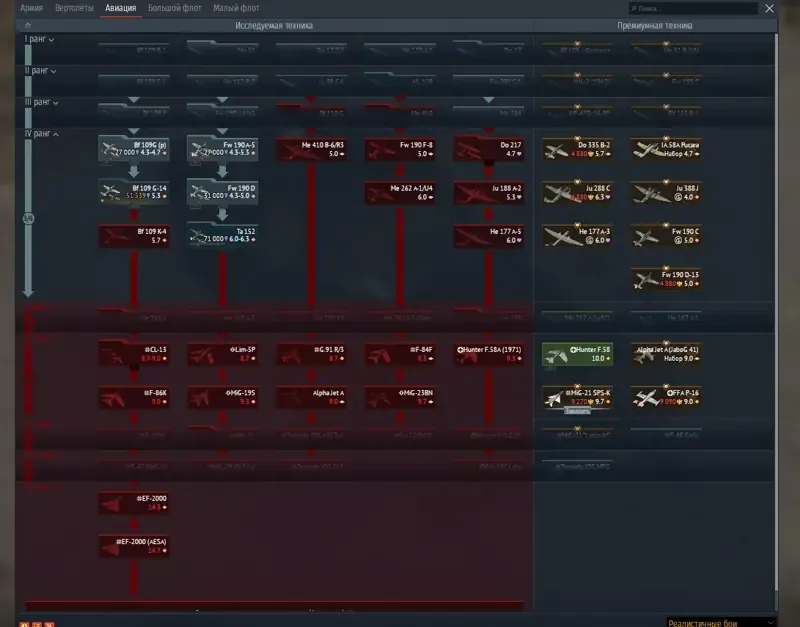Viewport: 800px width, 627px height.
Task: Open the Do 335 B-2 premium aircraft
Action: (578, 149)
